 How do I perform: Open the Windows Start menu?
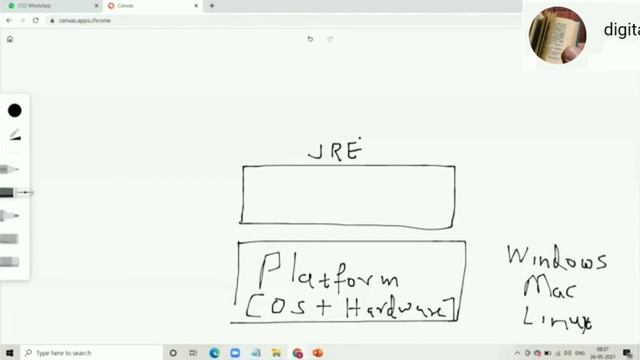(10, 353)
